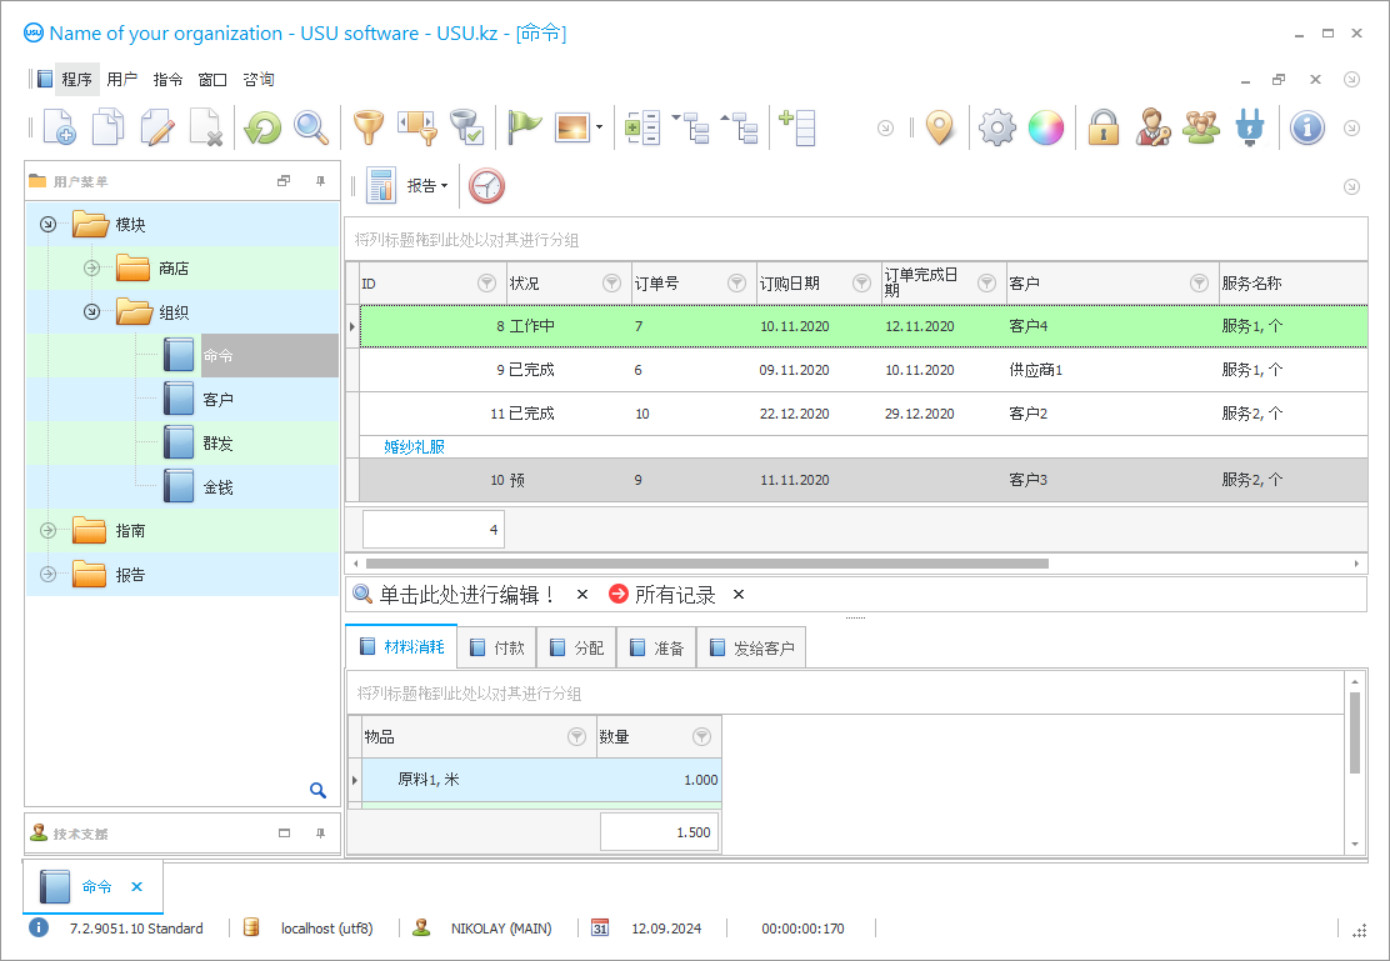Click the add column plus icon
Image resolution: width=1390 pixels, height=961 pixels.
pyautogui.click(x=797, y=128)
